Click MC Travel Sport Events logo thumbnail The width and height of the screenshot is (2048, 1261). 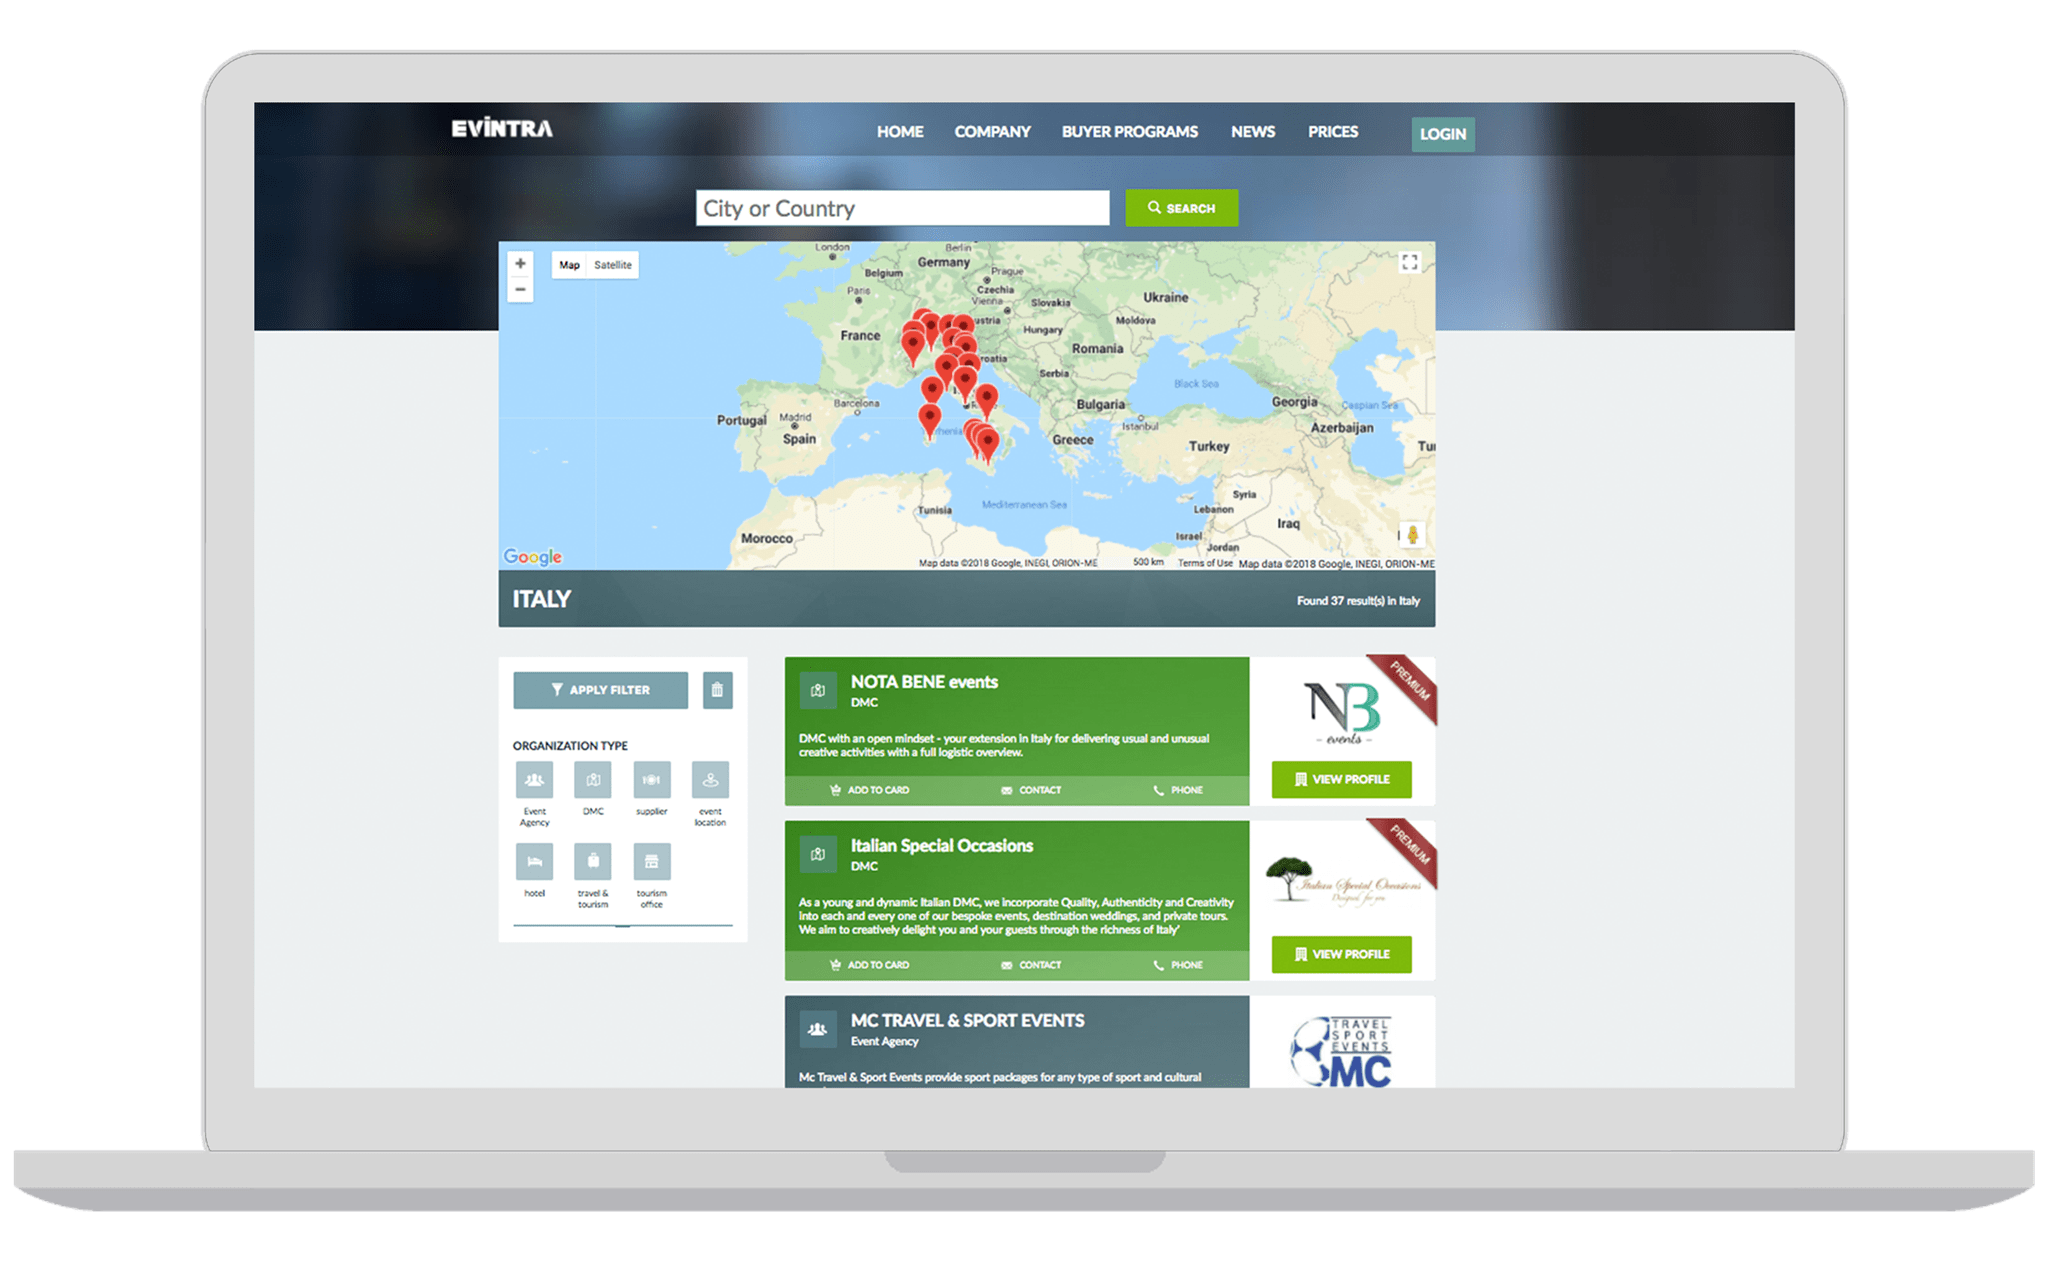click(1341, 1051)
